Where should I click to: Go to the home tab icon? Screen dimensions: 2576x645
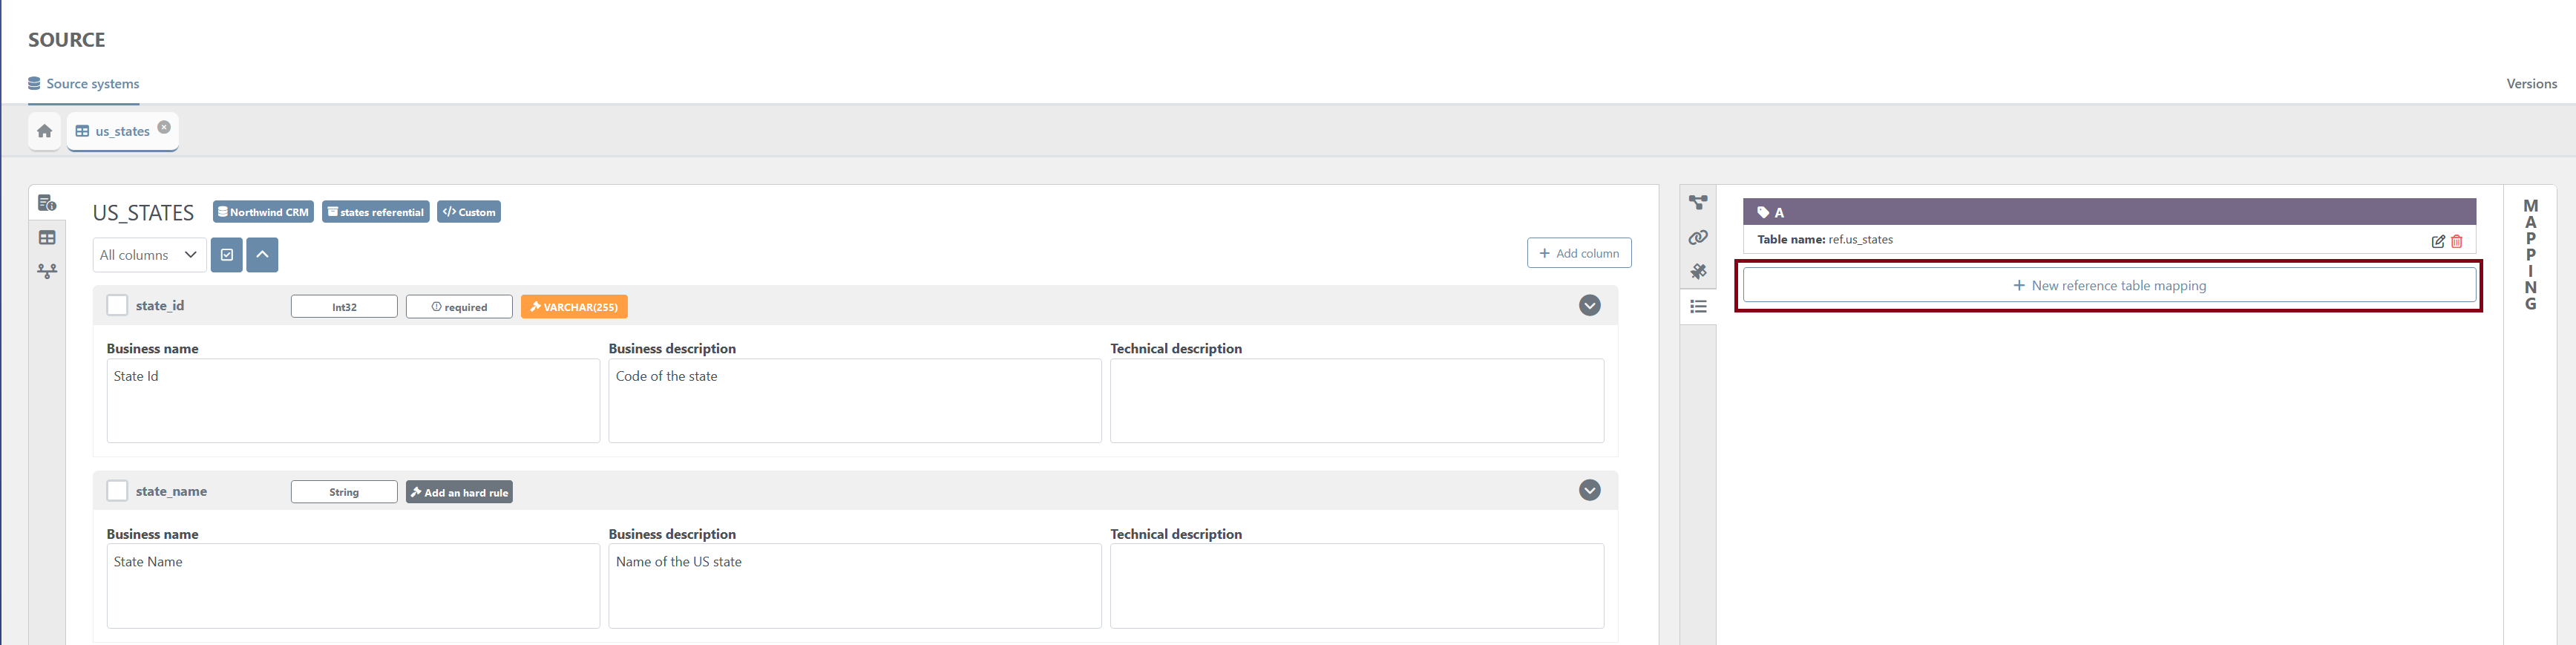click(x=44, y=131)
